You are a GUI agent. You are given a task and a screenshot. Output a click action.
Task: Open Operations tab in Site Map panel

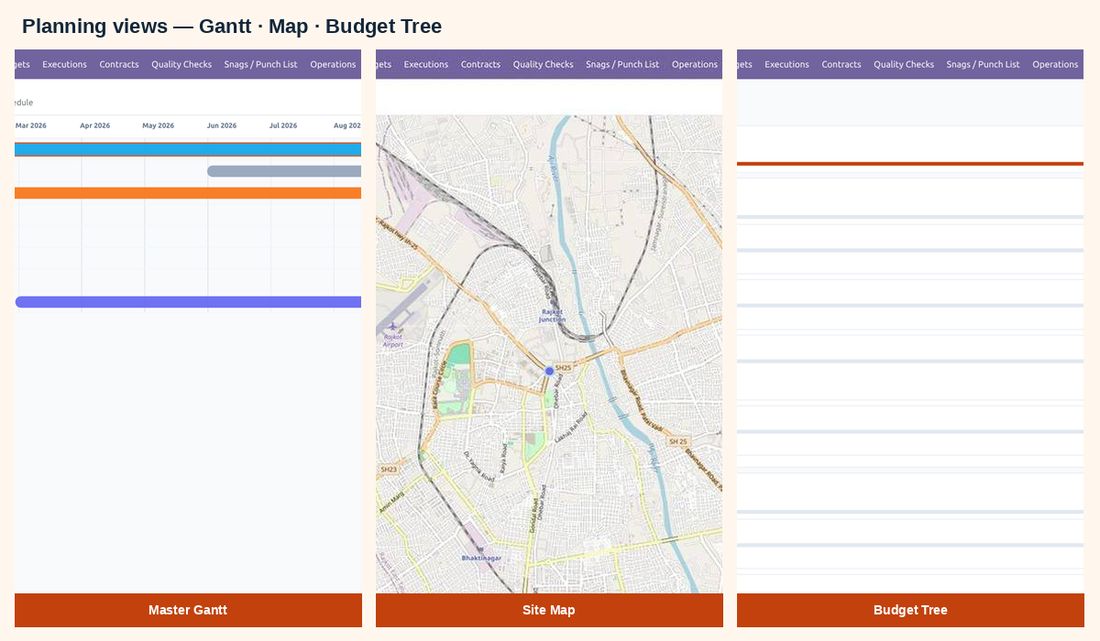pyautogui.click(x=695, y=64)
